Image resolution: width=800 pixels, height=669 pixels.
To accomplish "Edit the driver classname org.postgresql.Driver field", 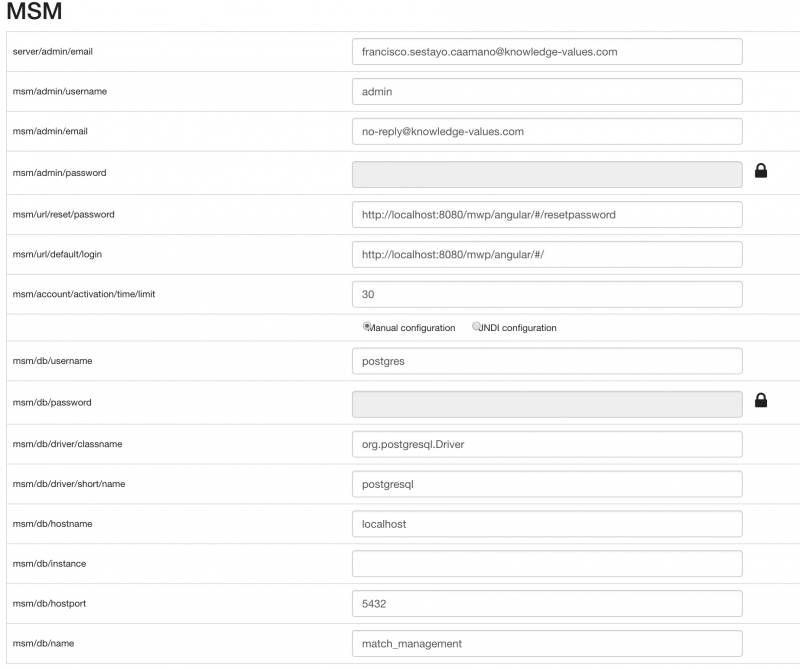I will click(x=547, y=444).
